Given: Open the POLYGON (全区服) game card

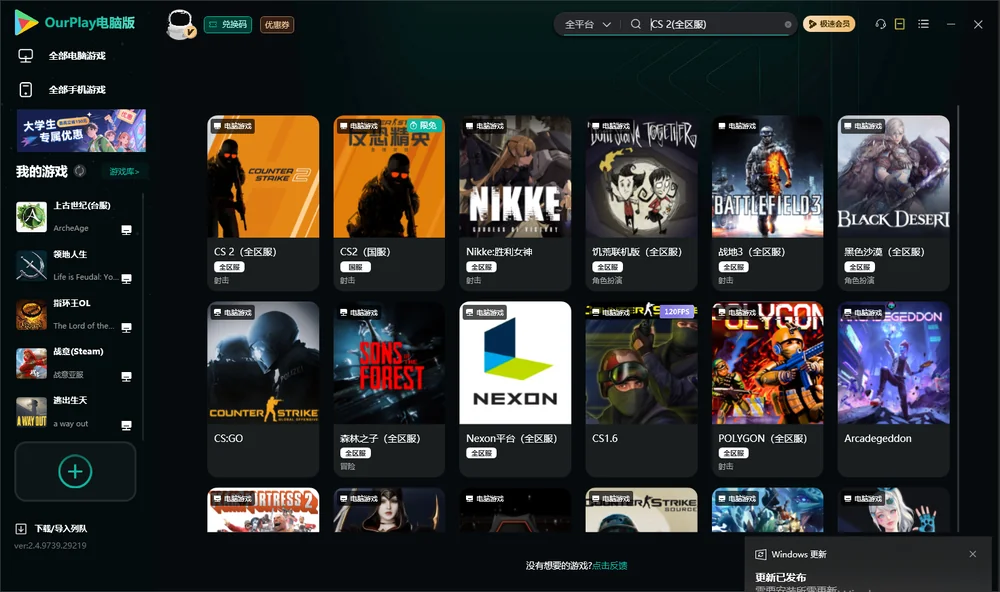Looking at the screenshot, I should coord(767,389).
